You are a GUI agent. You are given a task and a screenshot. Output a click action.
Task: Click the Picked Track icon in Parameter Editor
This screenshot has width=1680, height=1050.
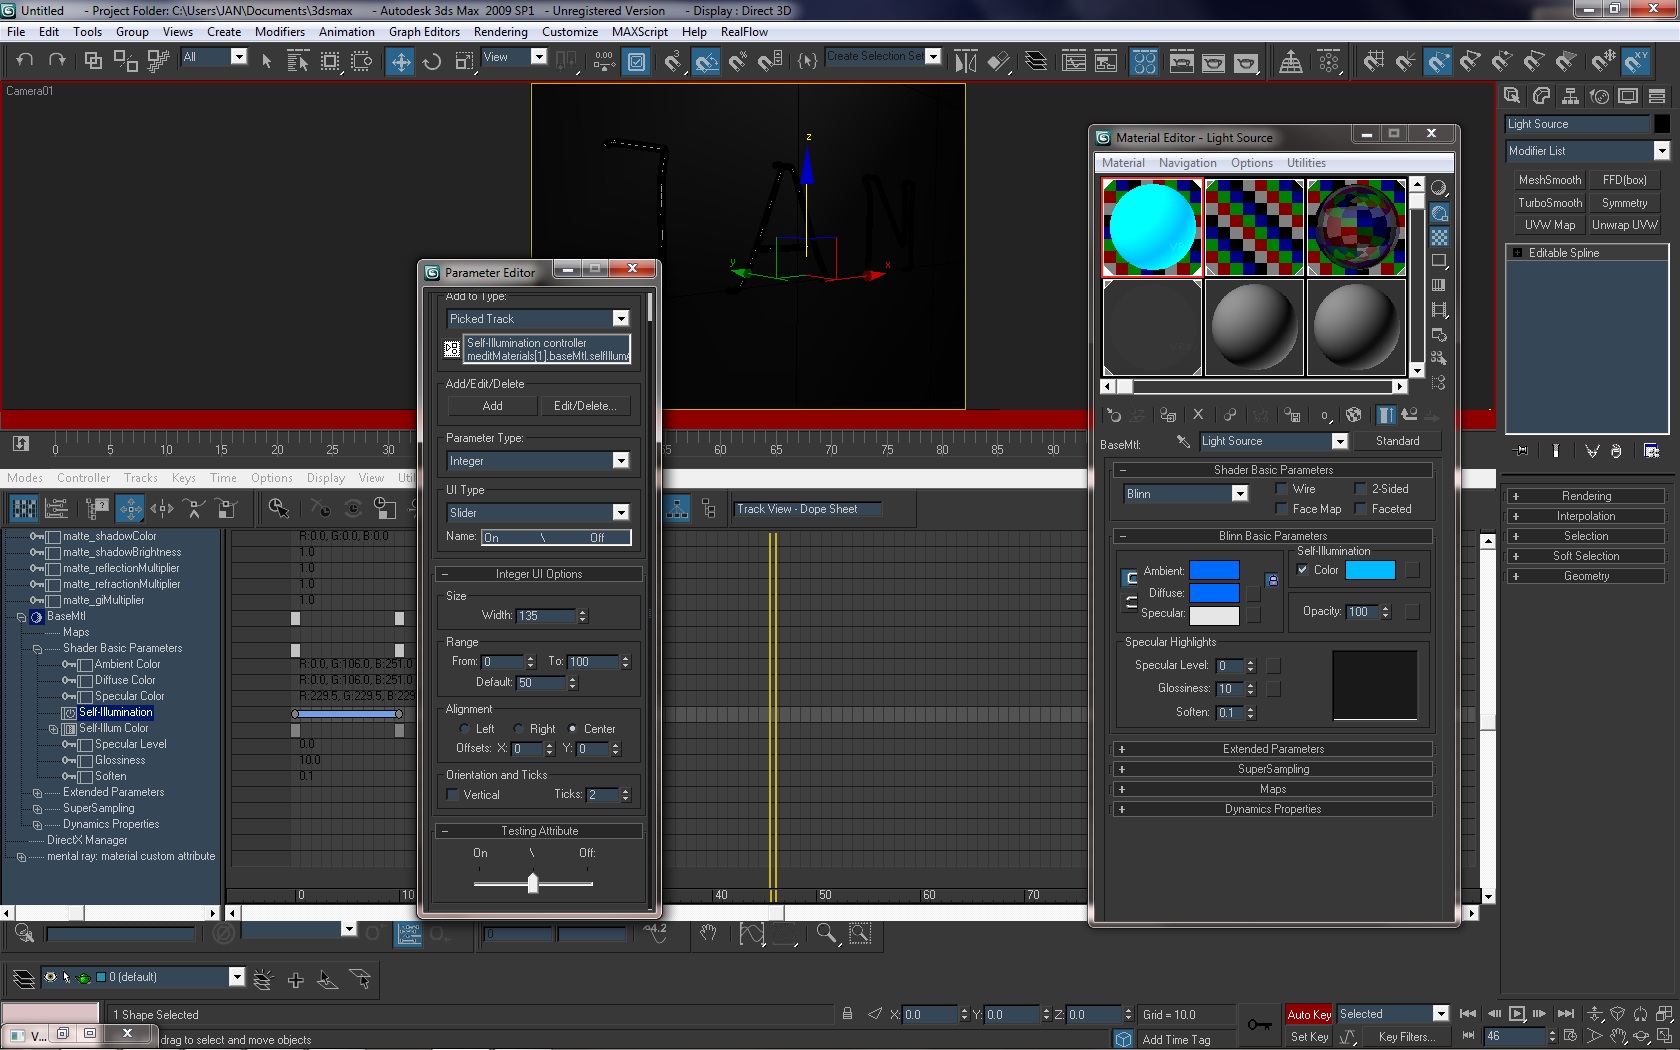click(452, 349)
